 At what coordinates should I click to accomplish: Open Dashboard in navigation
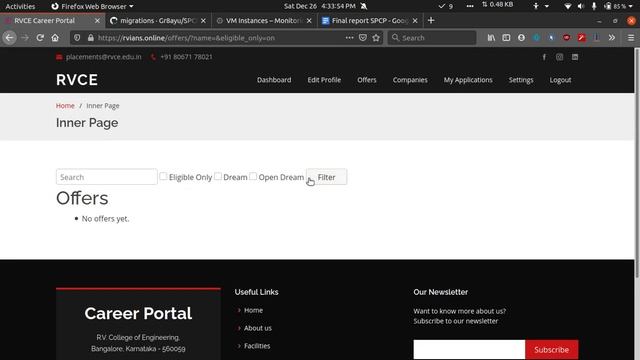(x=274, y=80)
